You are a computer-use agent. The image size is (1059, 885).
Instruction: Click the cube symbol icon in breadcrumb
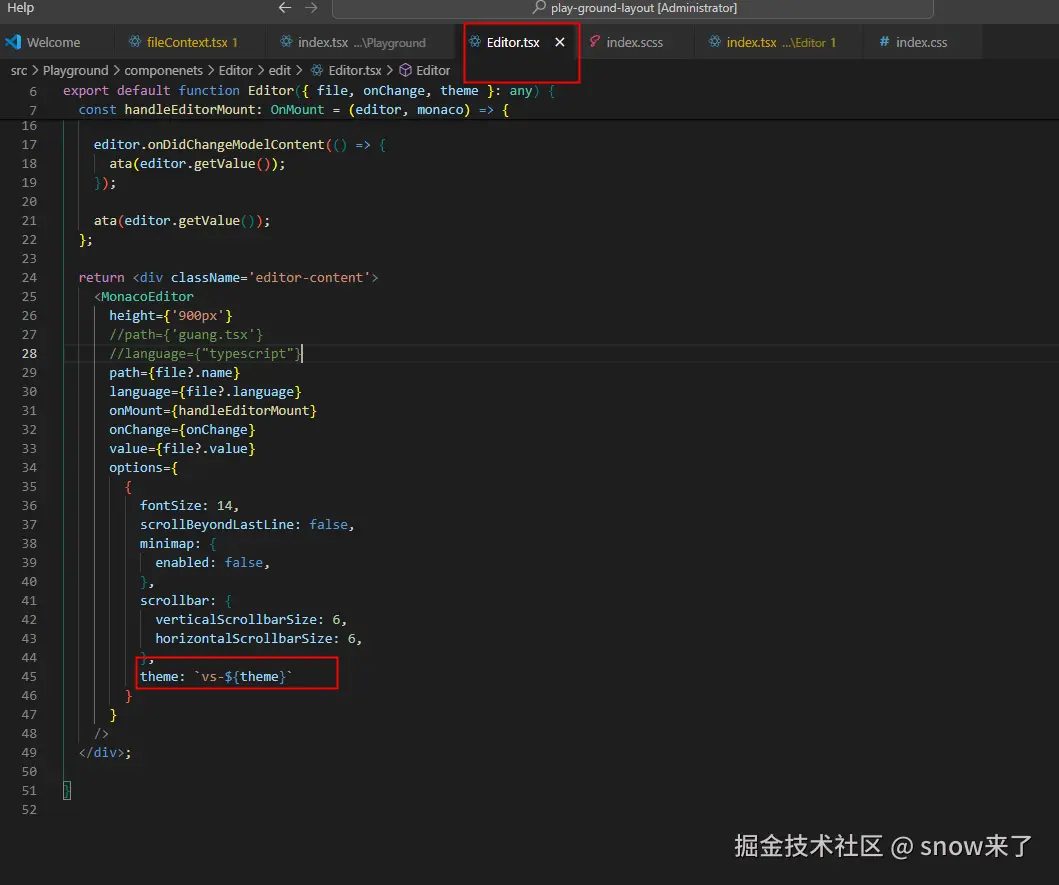(x=405, y=70)
